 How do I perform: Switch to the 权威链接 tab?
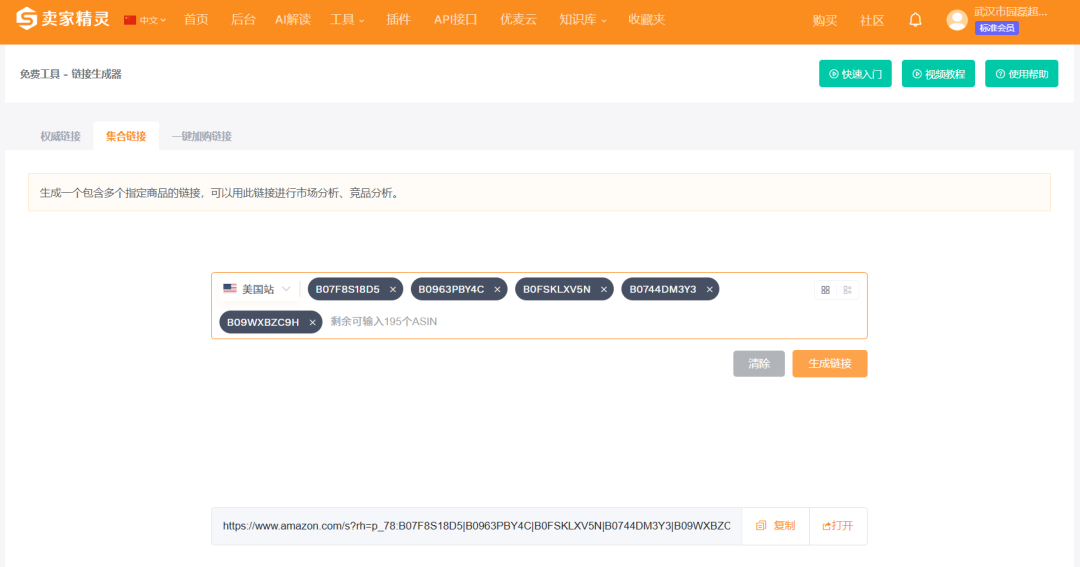coord(61,136)
